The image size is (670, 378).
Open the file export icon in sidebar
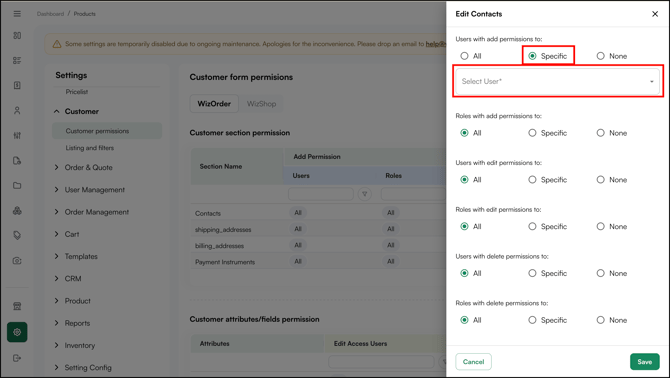(x=17, y=161)
